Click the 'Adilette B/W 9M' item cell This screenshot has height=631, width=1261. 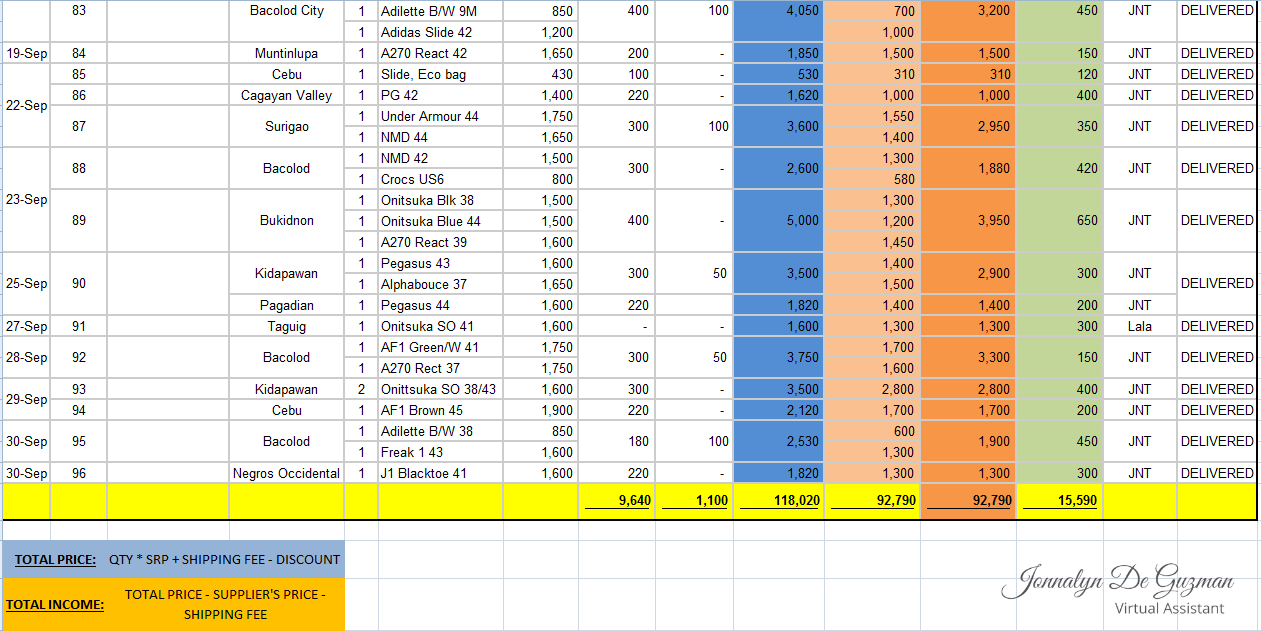pyautogui.click(x=440, y=11)
